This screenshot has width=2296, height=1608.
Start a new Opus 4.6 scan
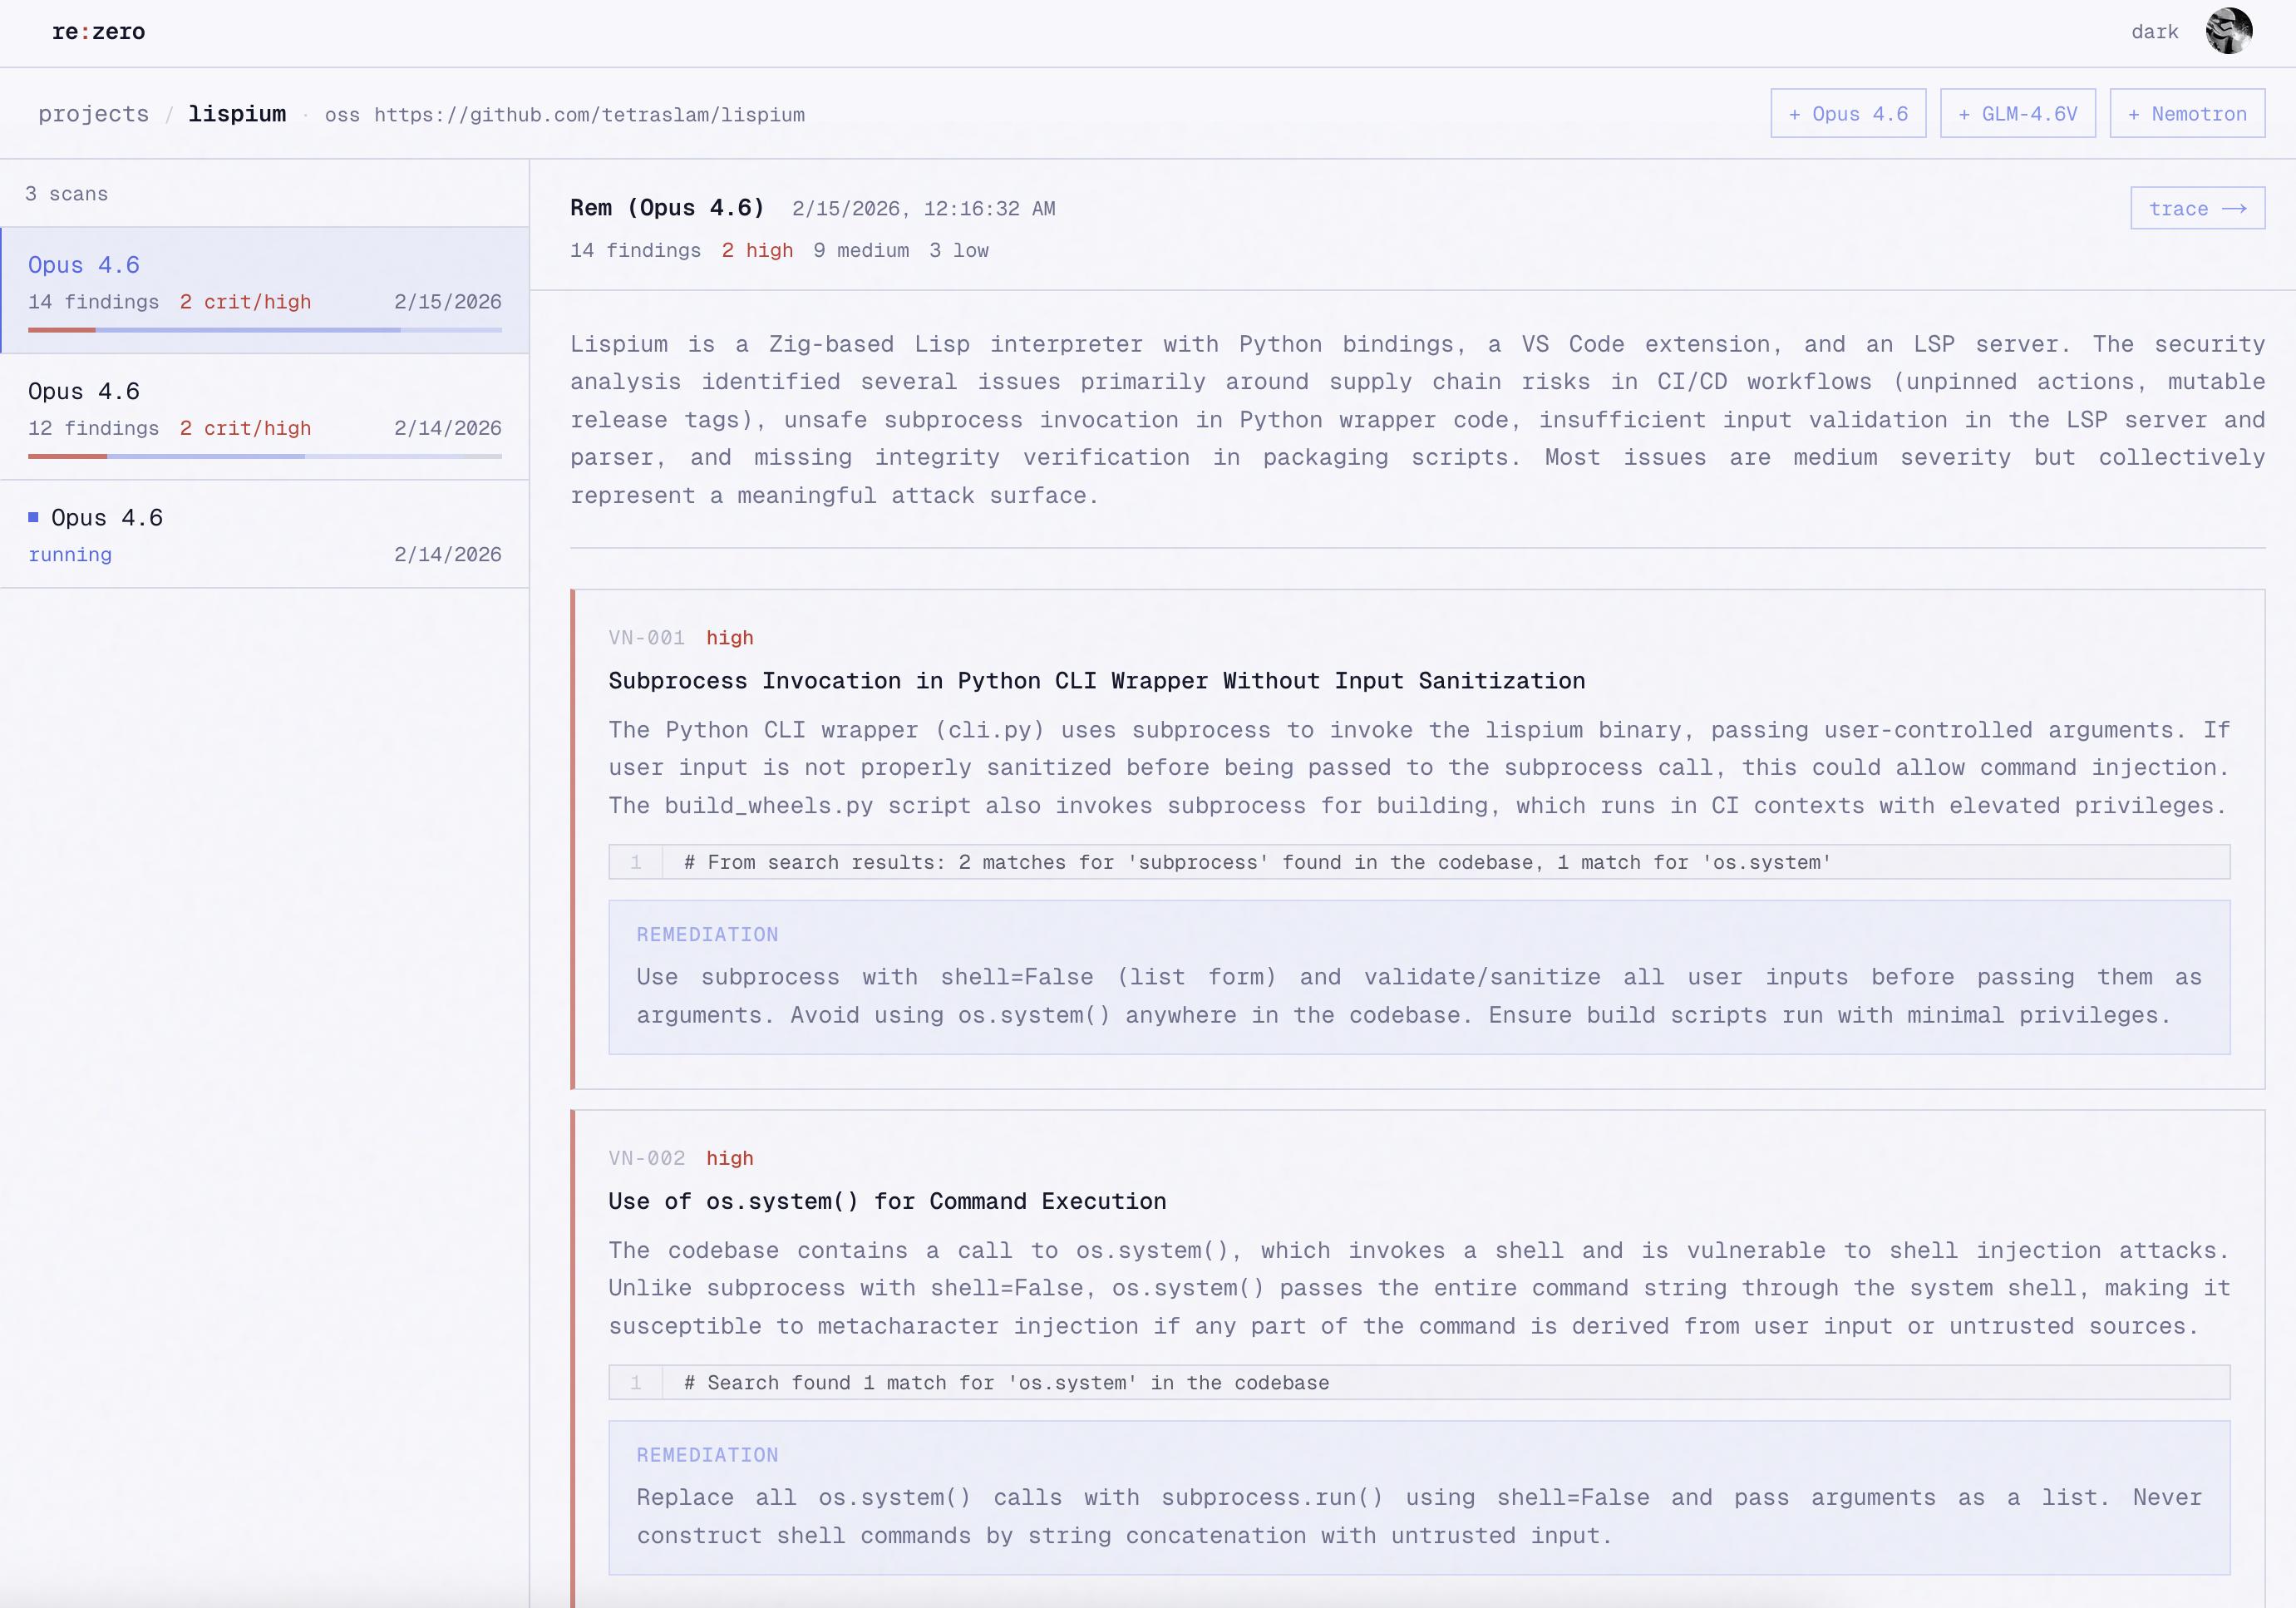point(1847,114)
